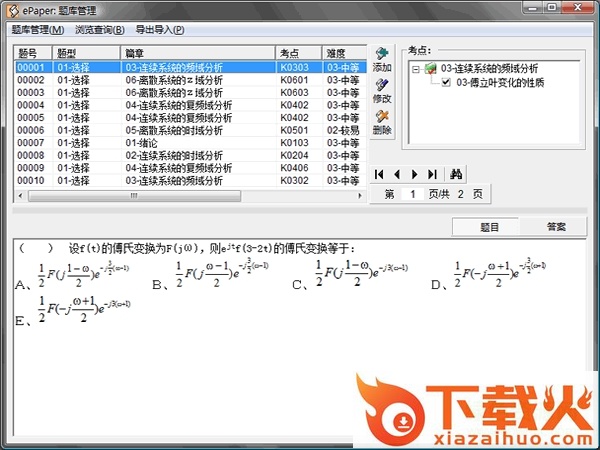
Task: Click page number input field showing 1
Action: (x=412, y=194)
